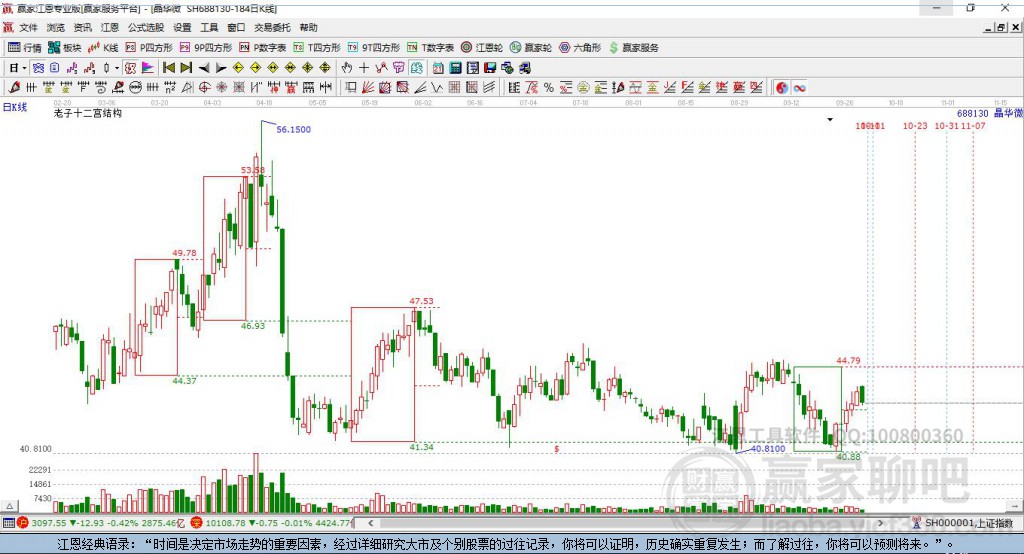Open the 日 period dropdown arrow
This screenshot has width=1024, height=554.
24,68
